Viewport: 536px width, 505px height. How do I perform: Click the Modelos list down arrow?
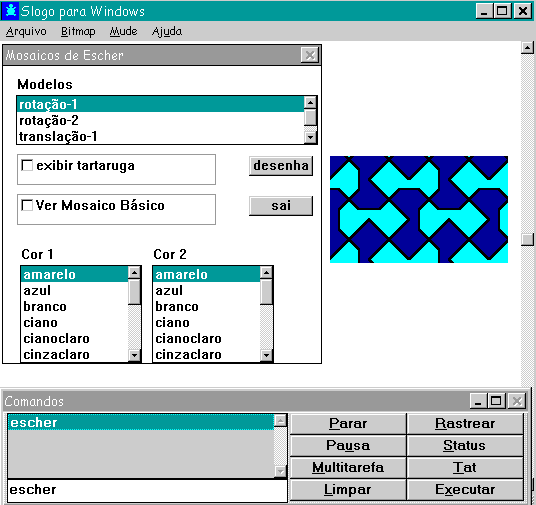(310, 137)
